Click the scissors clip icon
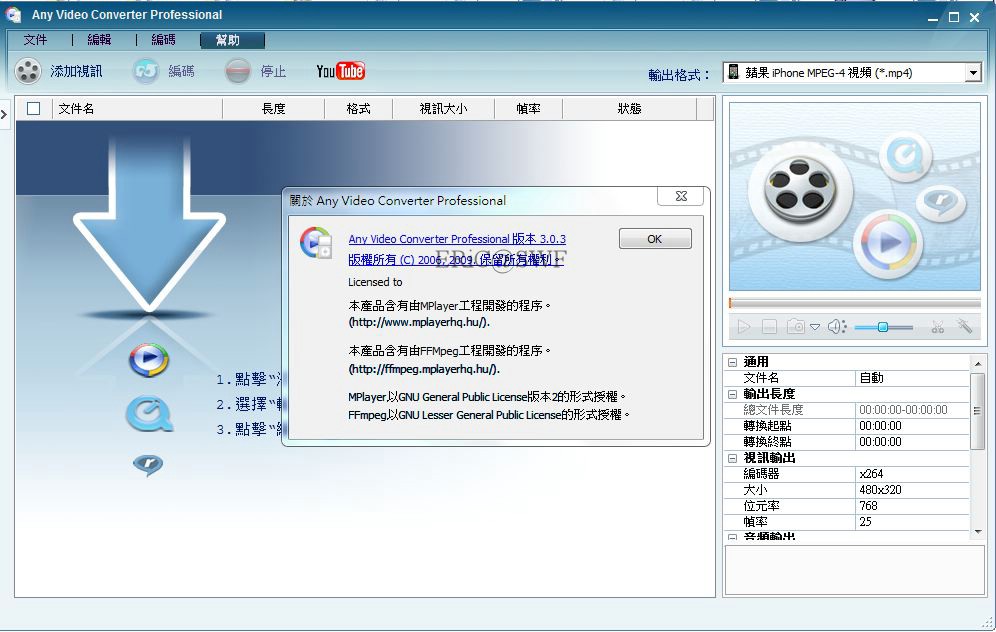The image size is (996, 632). (938, 327)
